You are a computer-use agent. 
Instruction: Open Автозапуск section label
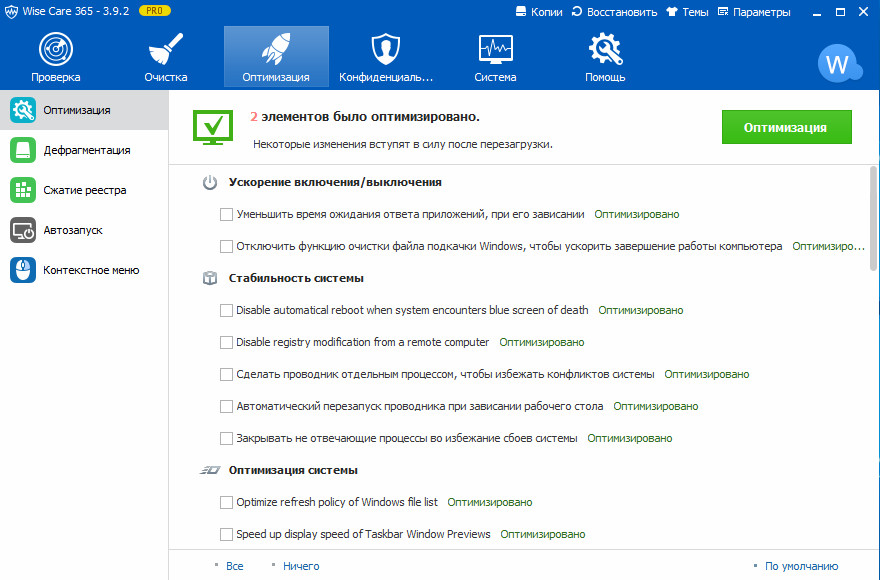73,230
